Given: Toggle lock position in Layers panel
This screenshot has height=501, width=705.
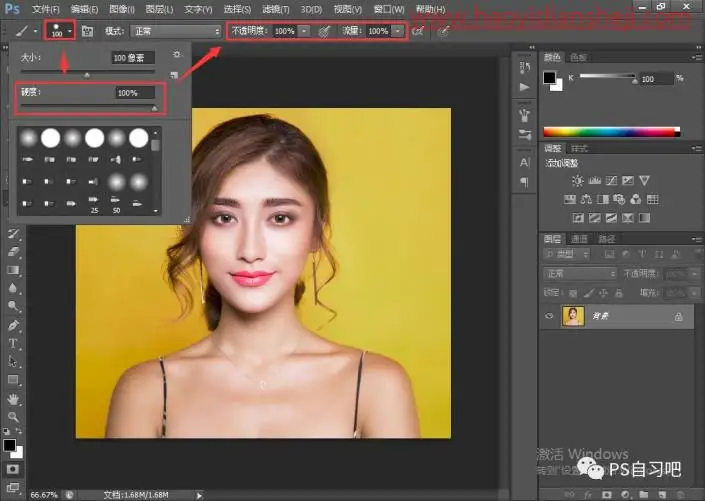Looking at the screenshot, I should coord(603,293).
